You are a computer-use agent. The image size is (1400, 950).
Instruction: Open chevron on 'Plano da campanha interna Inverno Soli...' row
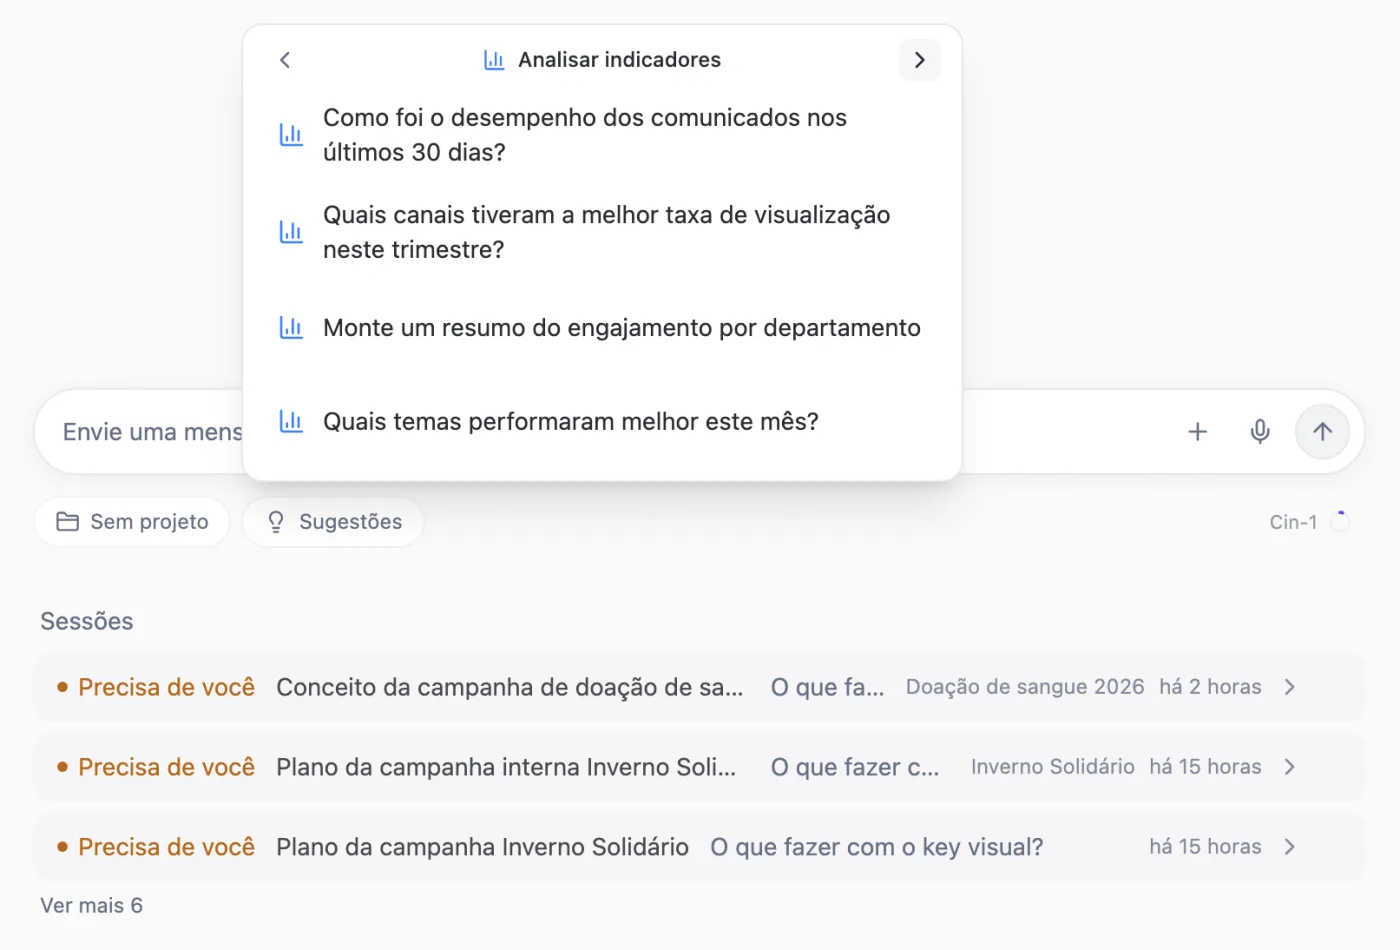1290,767
